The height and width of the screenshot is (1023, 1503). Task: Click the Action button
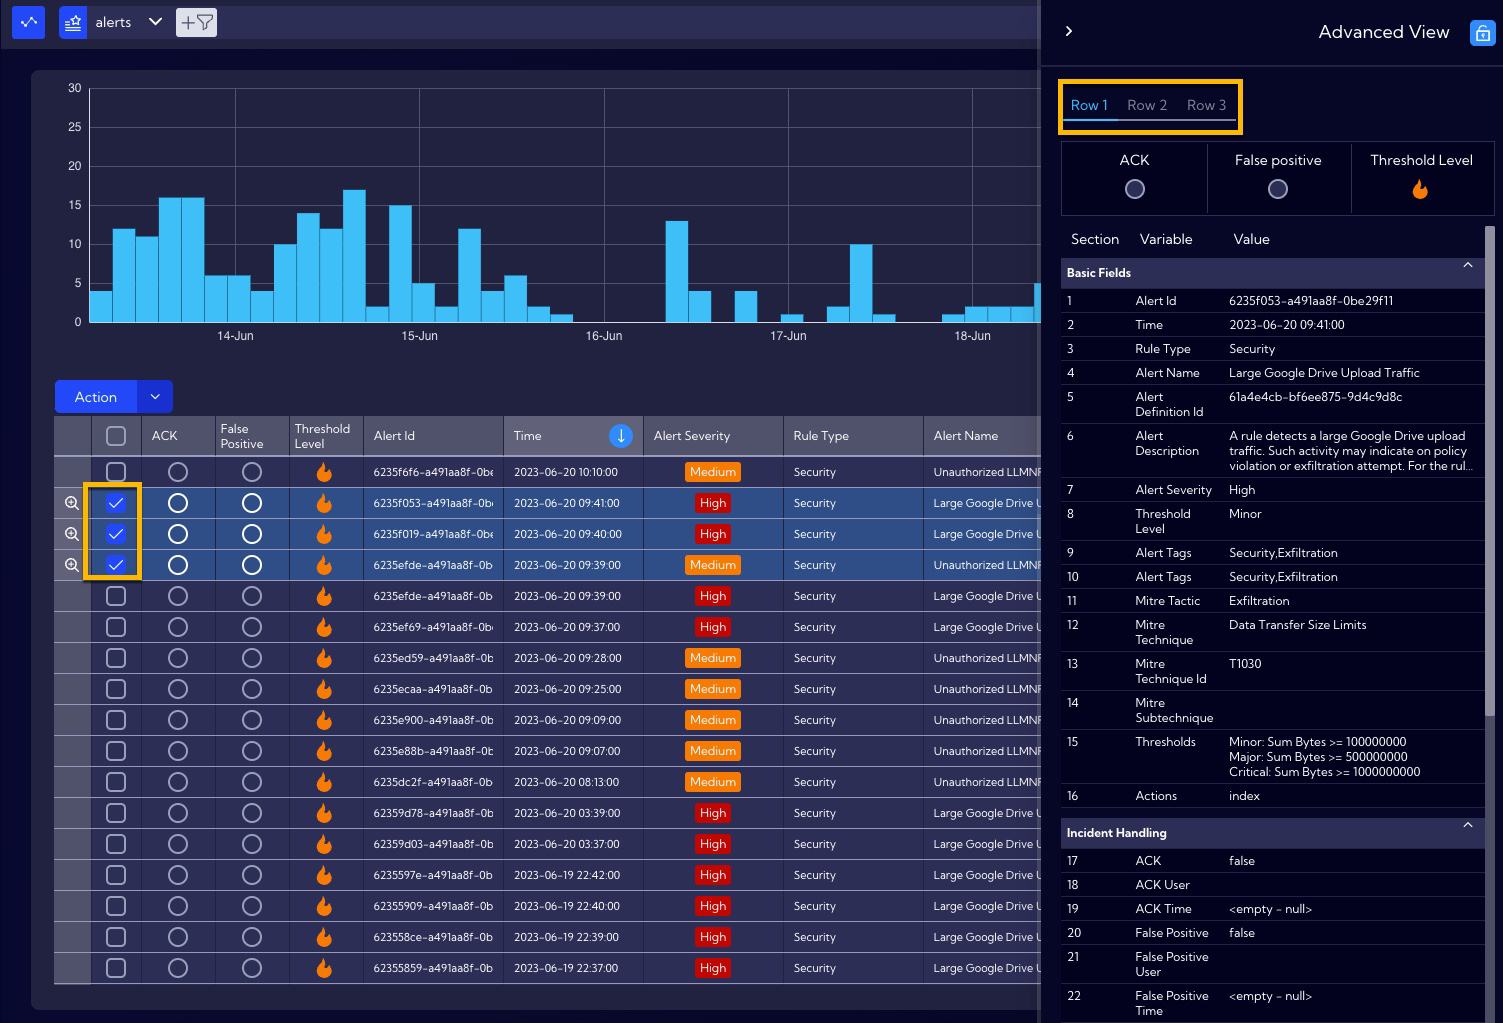[96, 397]
